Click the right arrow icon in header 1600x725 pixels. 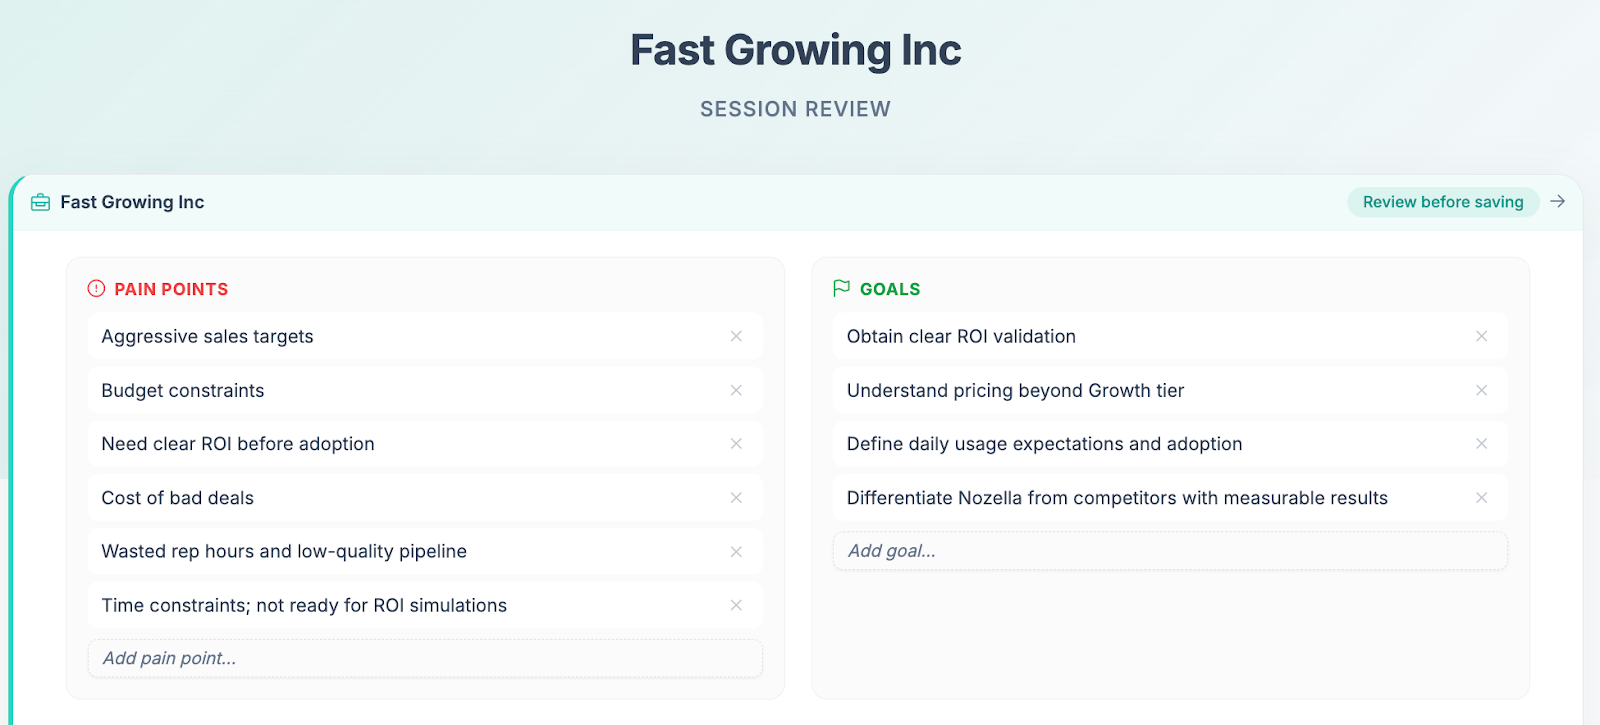[x=1558, y=202]
